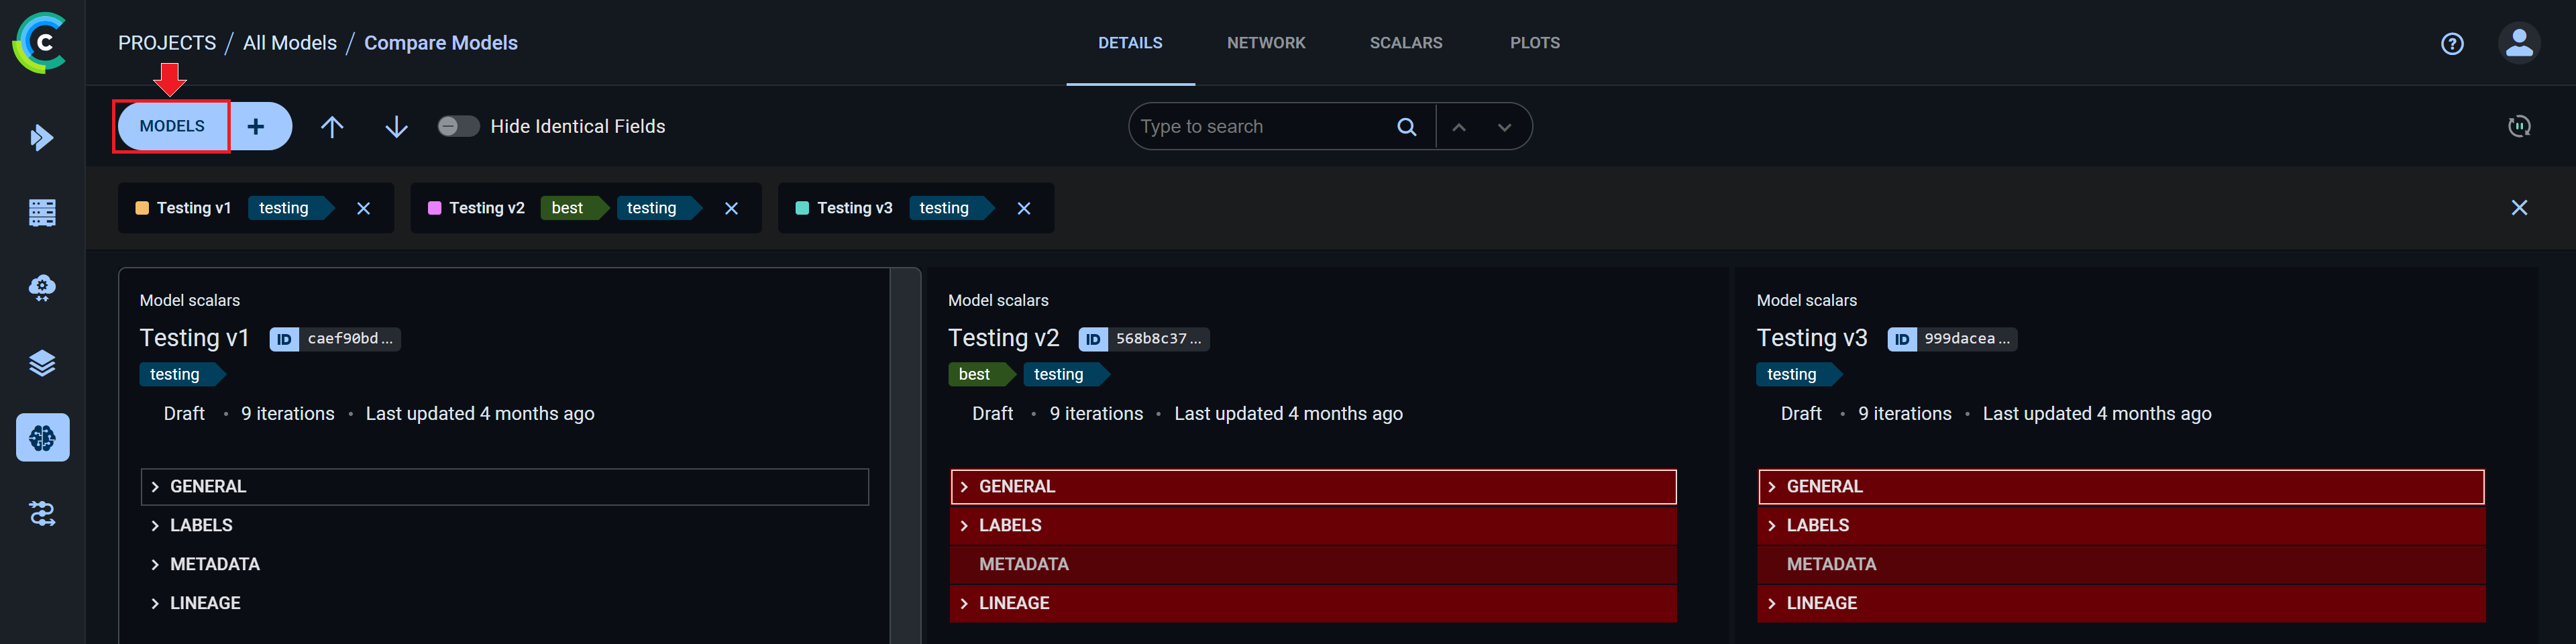The image size is (2576, 644).
Task: Click the add model plus button
Action: 256,126
